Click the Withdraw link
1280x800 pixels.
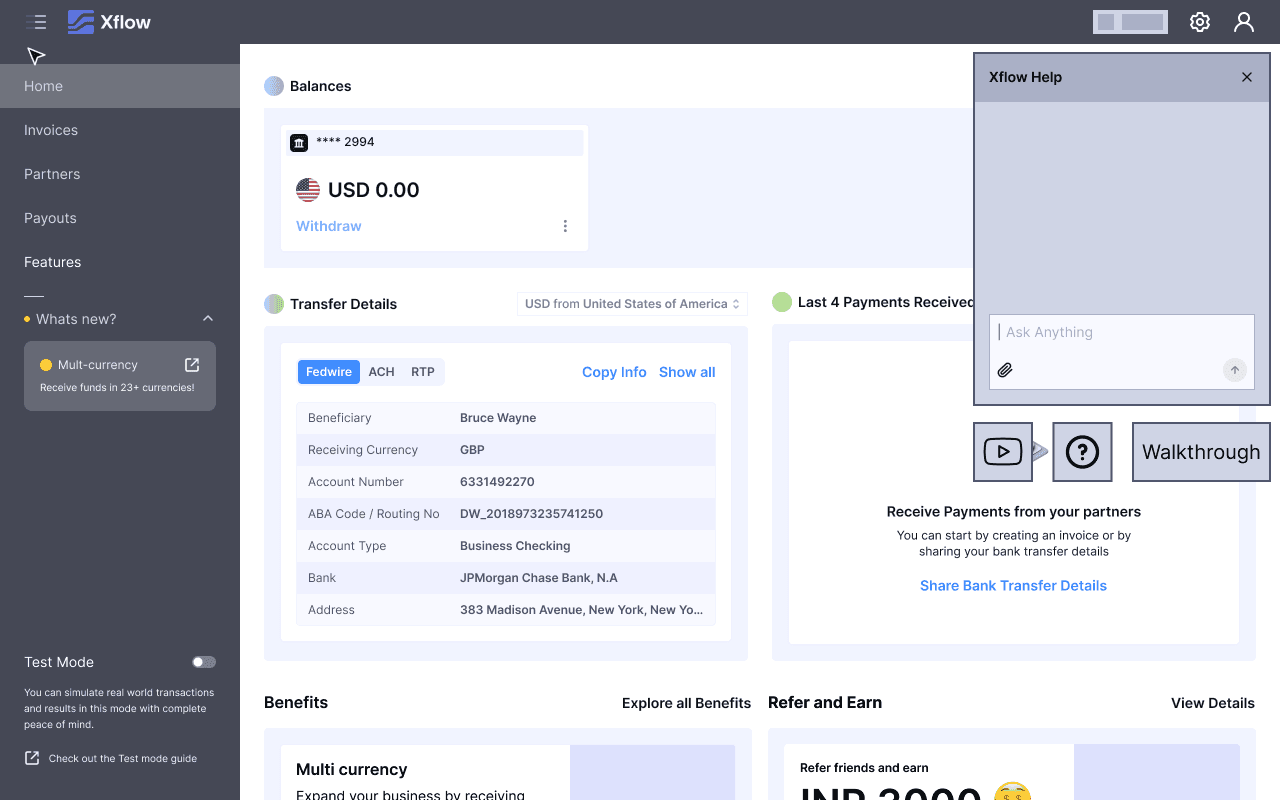[x=329, y=226]
